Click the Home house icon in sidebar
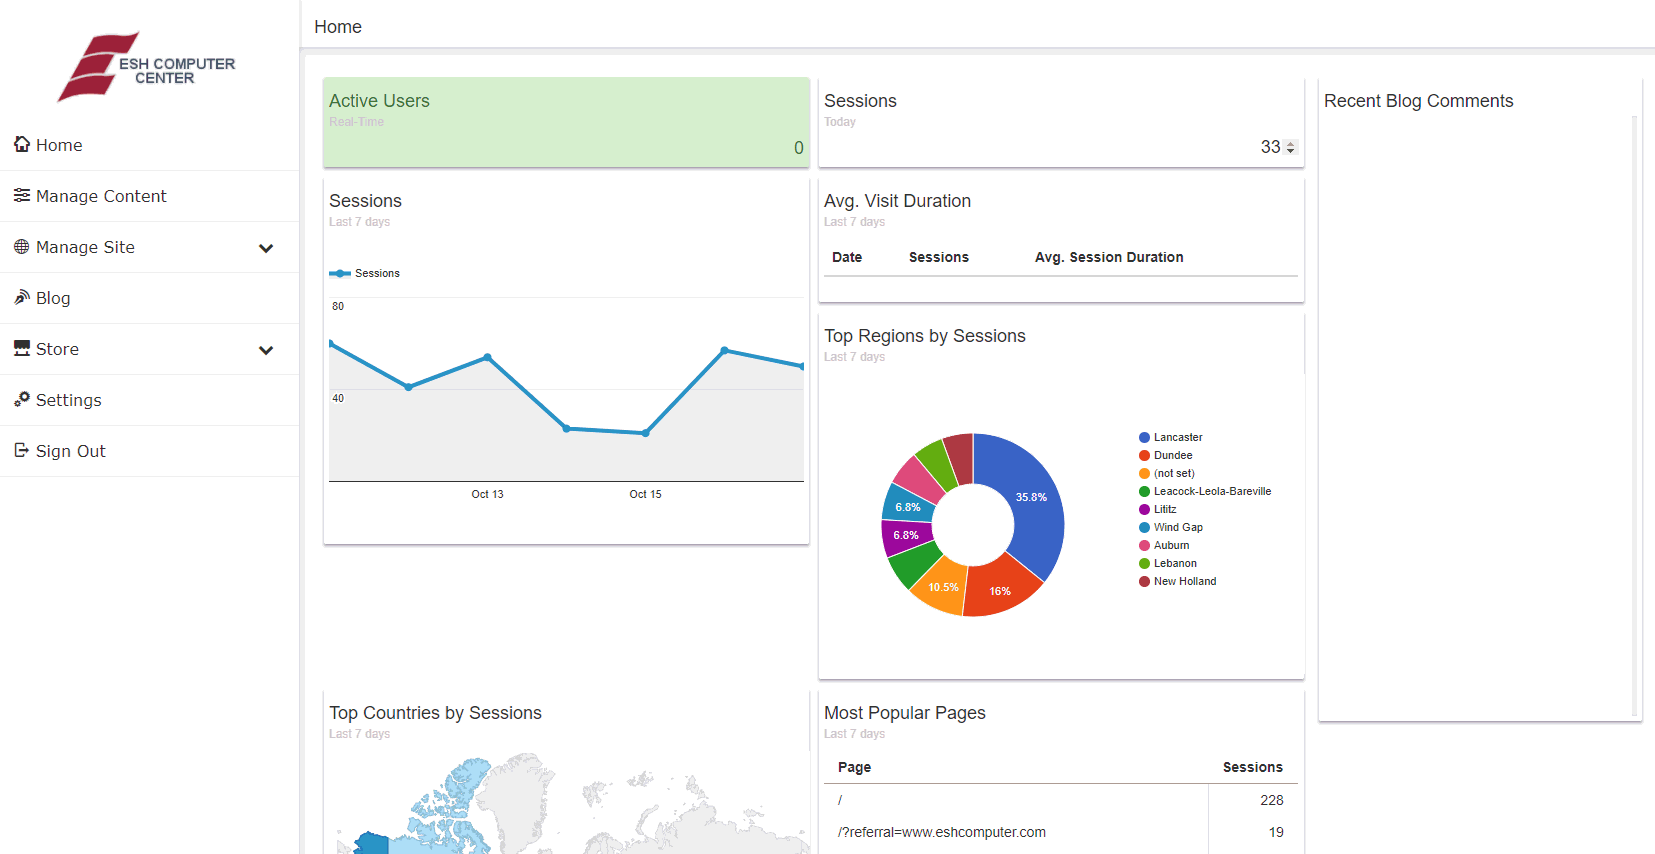1655x854 pixels. click(x=22, y=144)
